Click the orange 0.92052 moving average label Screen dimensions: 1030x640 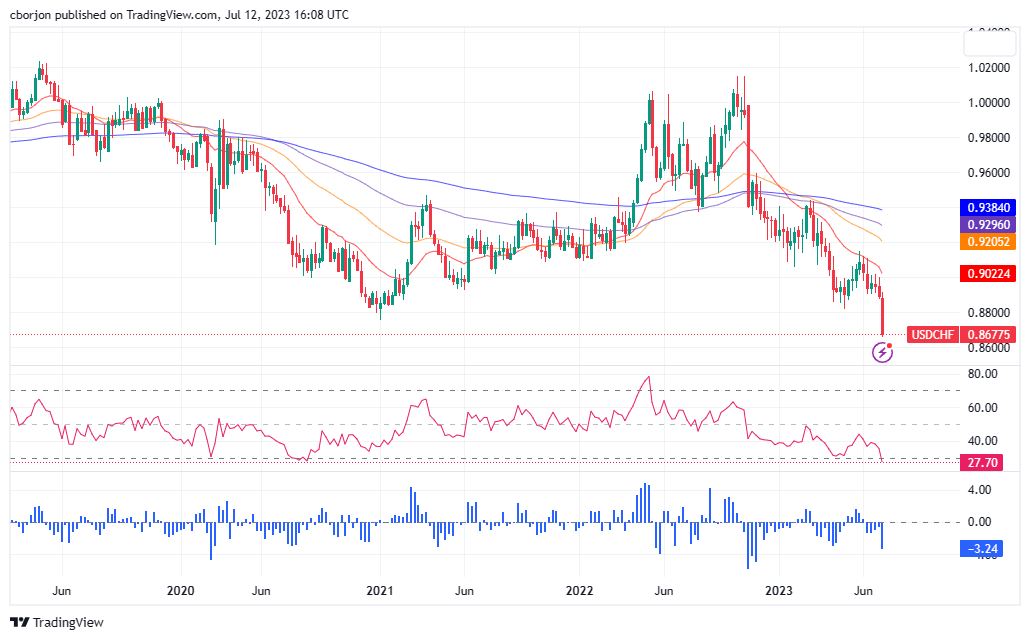pos(988,240)
